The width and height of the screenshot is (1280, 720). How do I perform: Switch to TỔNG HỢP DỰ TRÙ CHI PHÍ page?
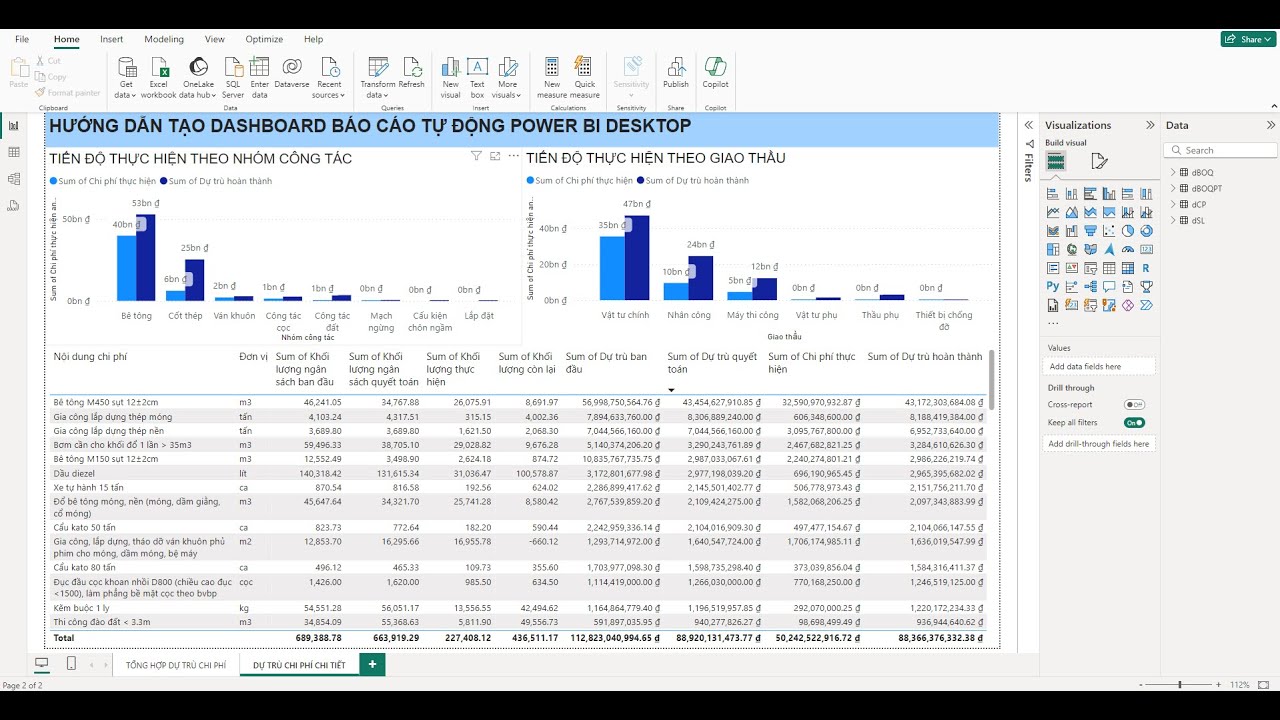pyautogui.click(x=176, y=664)
